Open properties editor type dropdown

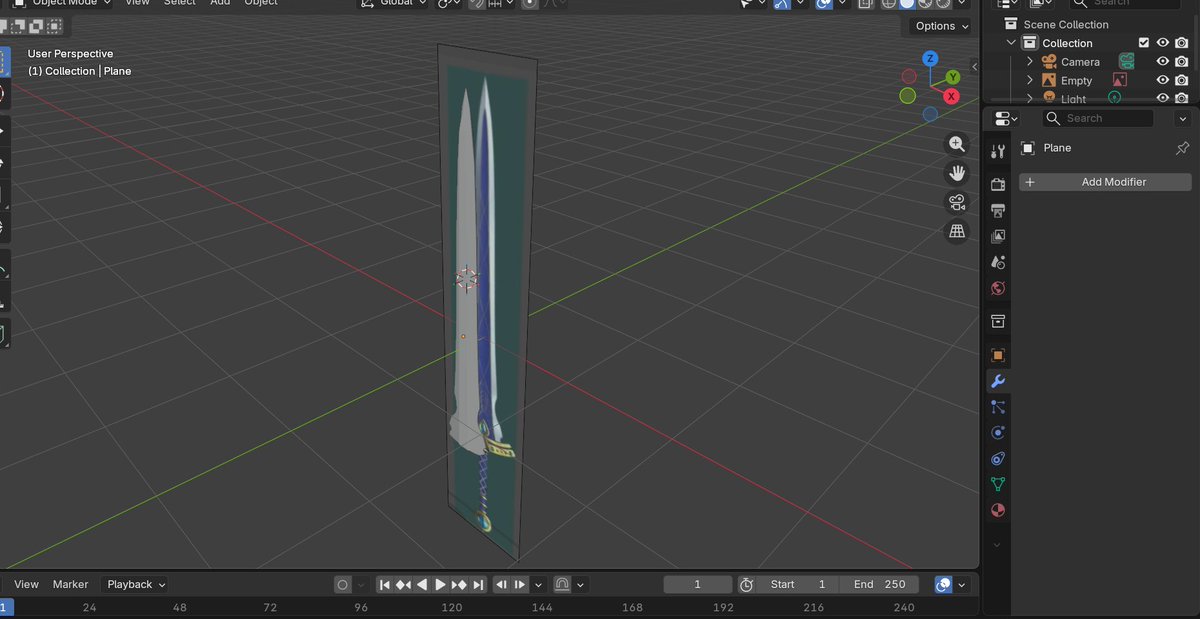click(1006, 118)
